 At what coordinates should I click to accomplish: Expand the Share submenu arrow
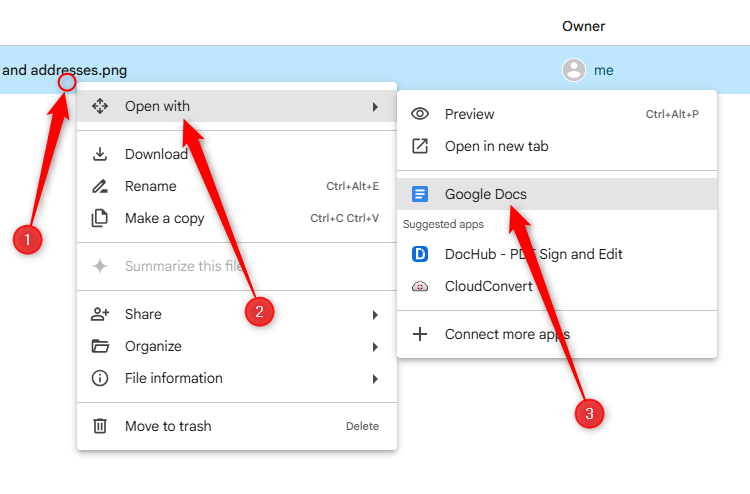pos(375,314)
